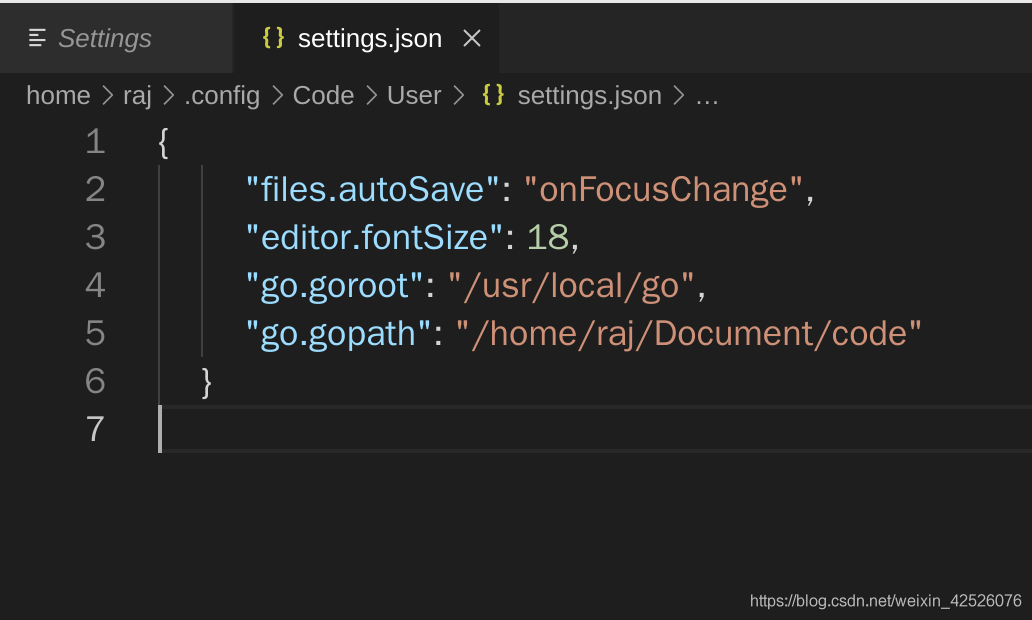Viewport: 1032px width, 620px height.
Task: Switch to the Settings tab
Action: point(105,39)
